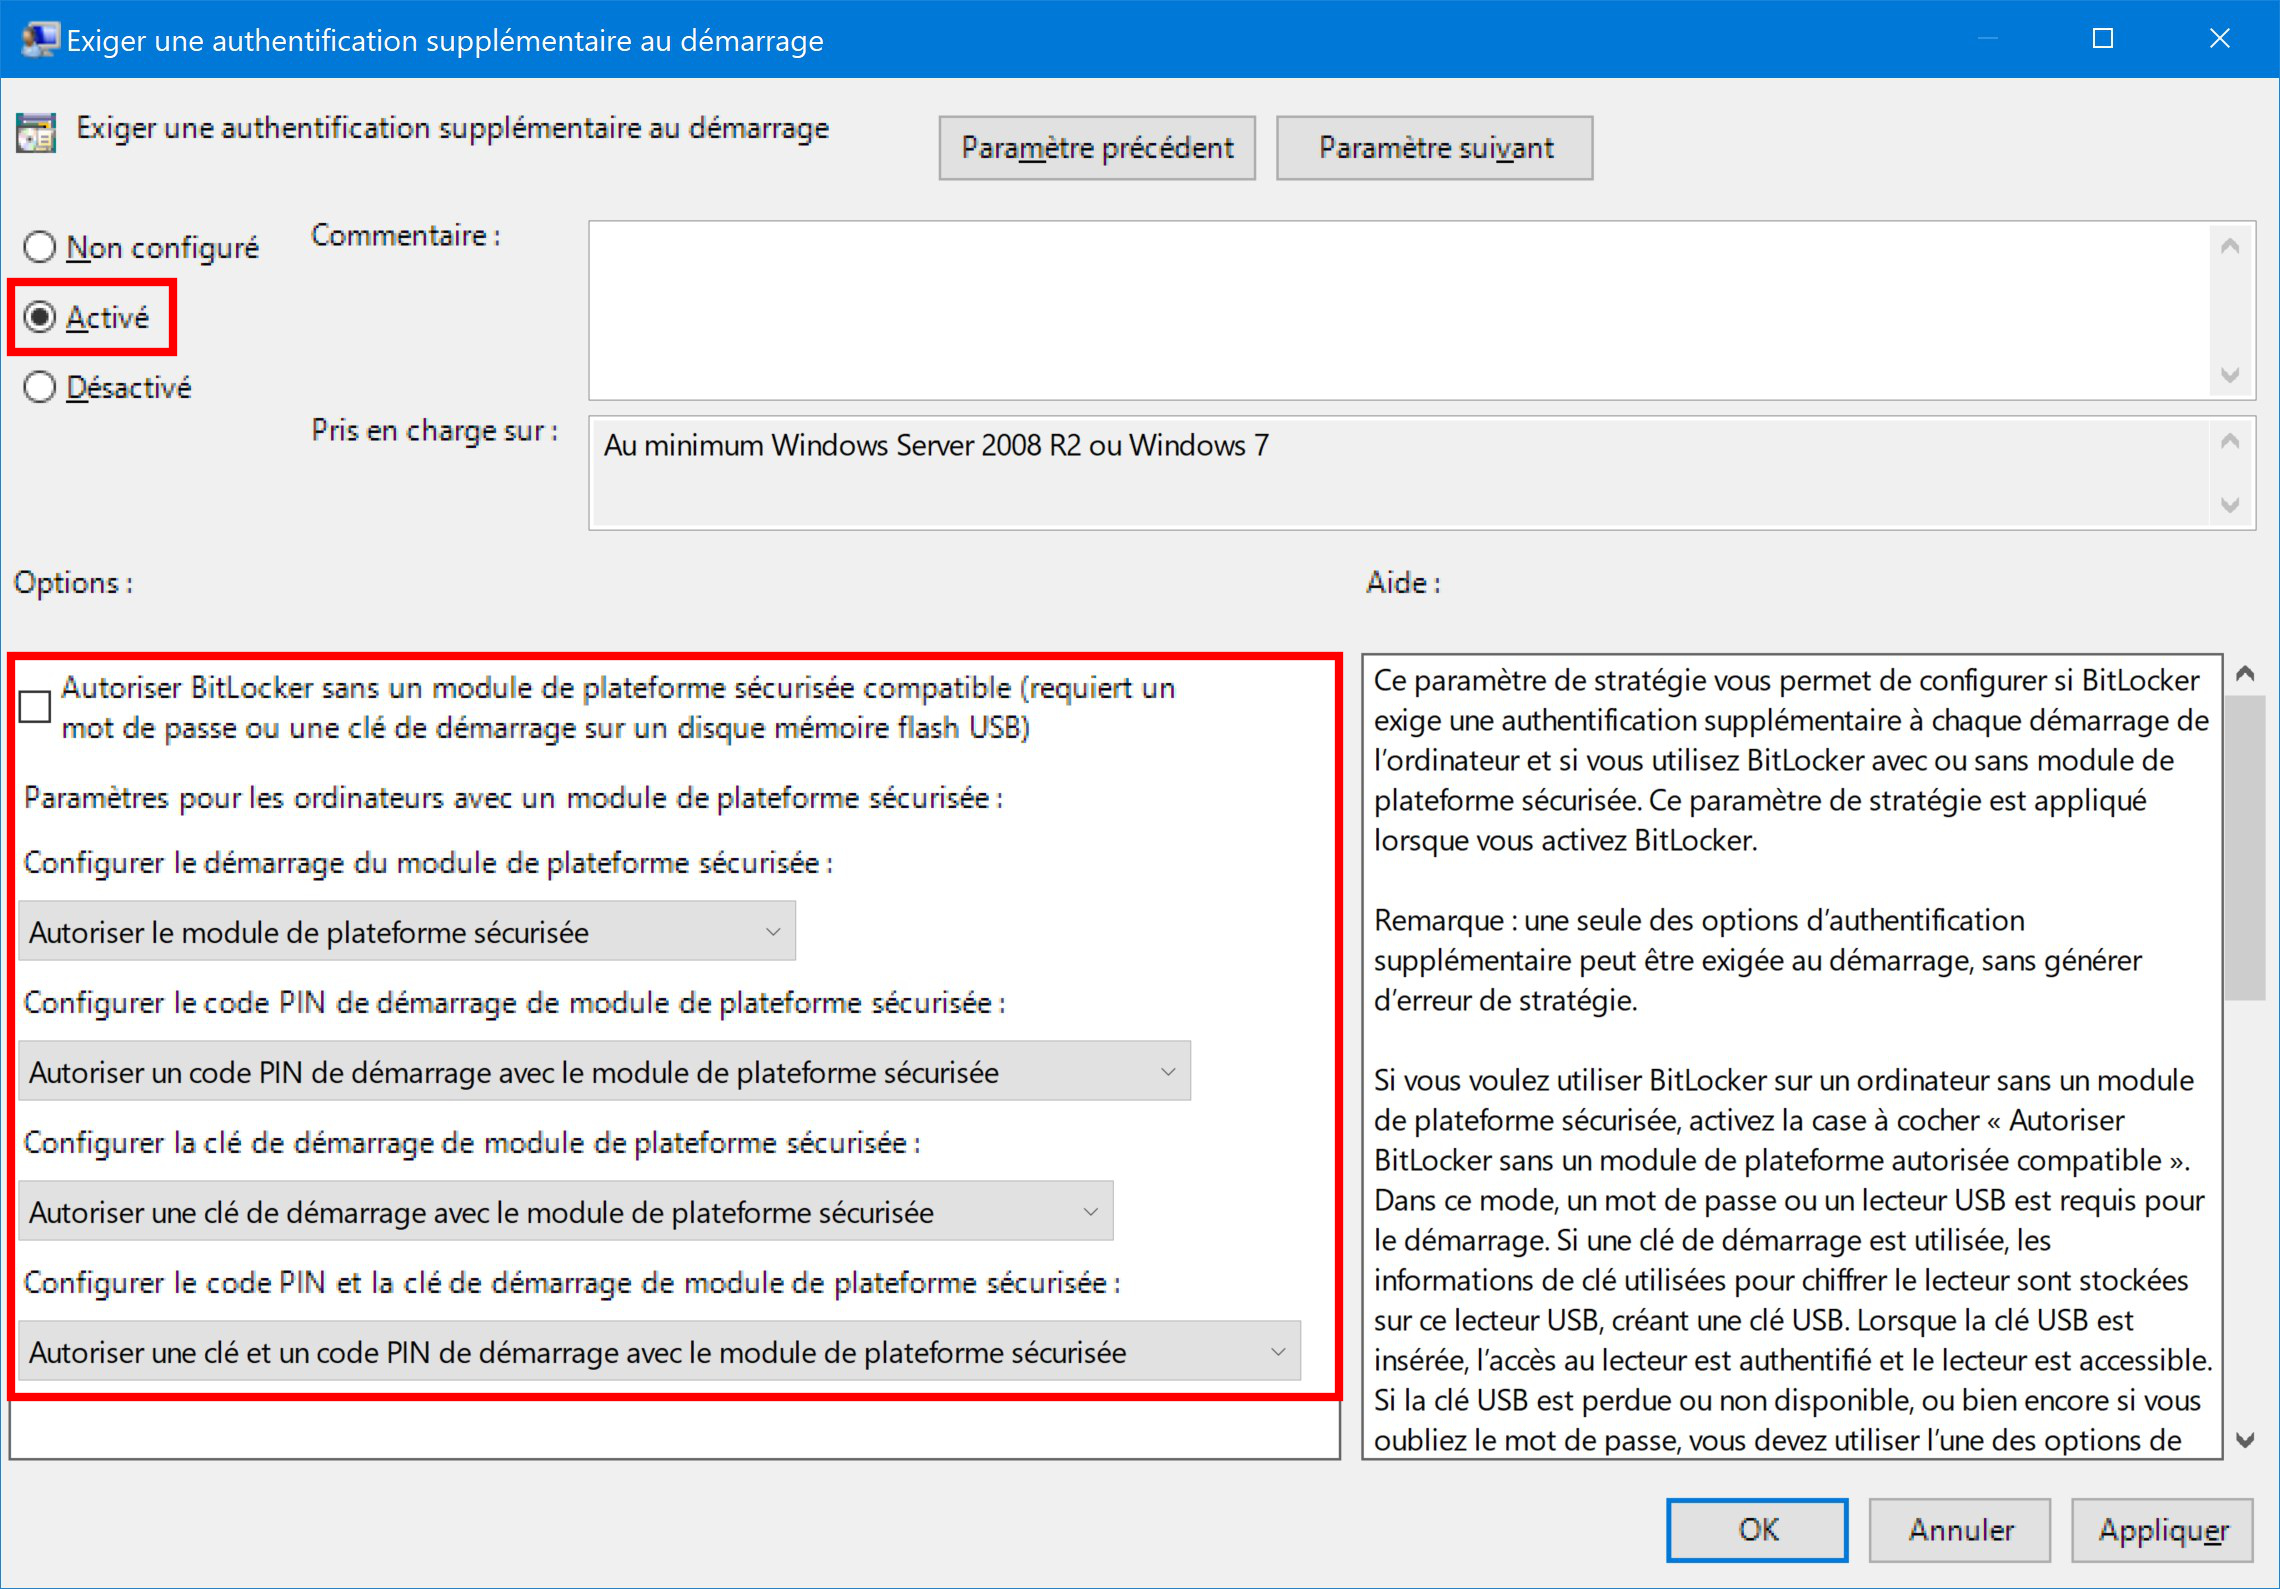Click 'Paramètres pour les ordinateurs avec un module' text

[x=513, y=798]
